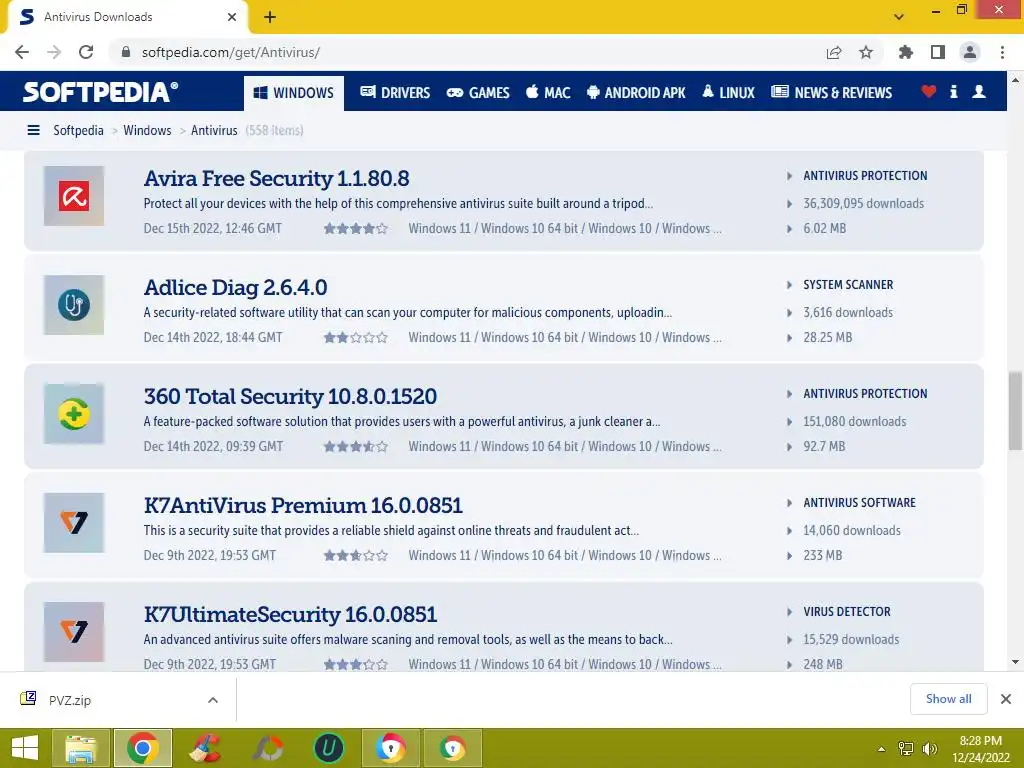Open Adlice Diag 2.6.4.0 title link
The image size is (1024, 768).
click(235, 287)
